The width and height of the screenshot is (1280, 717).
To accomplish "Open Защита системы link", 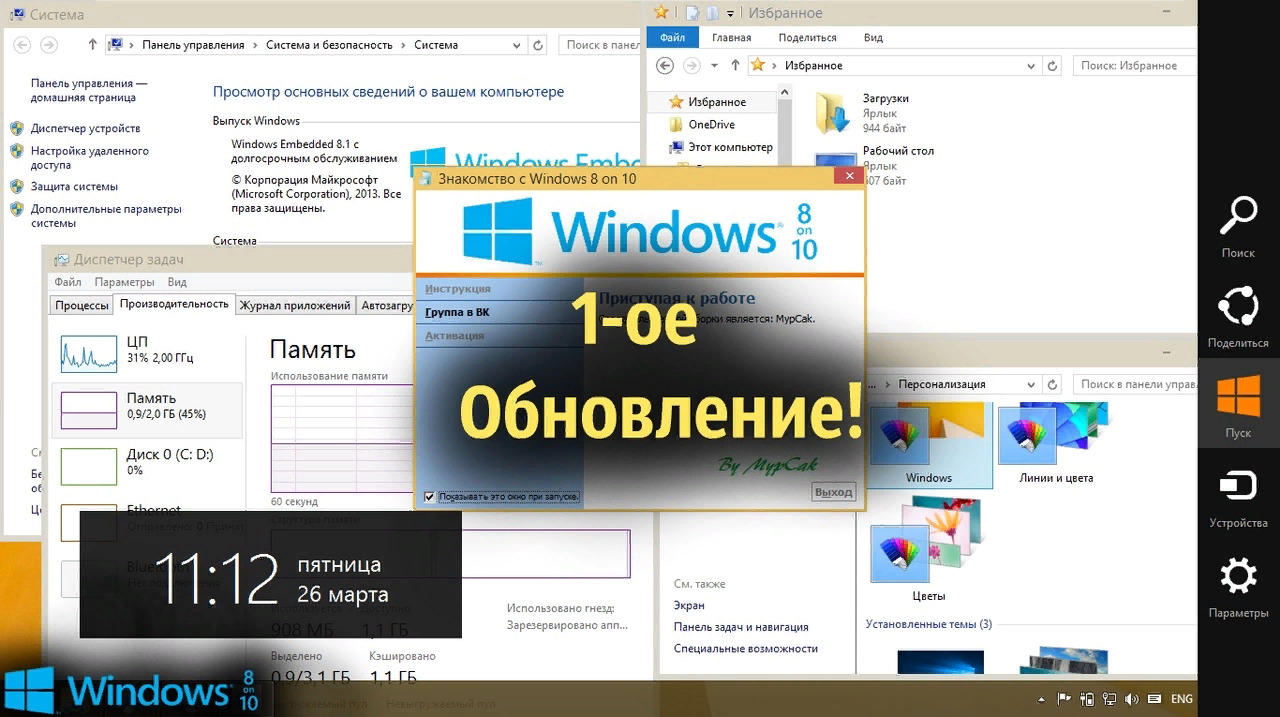I will pos(74,186).
